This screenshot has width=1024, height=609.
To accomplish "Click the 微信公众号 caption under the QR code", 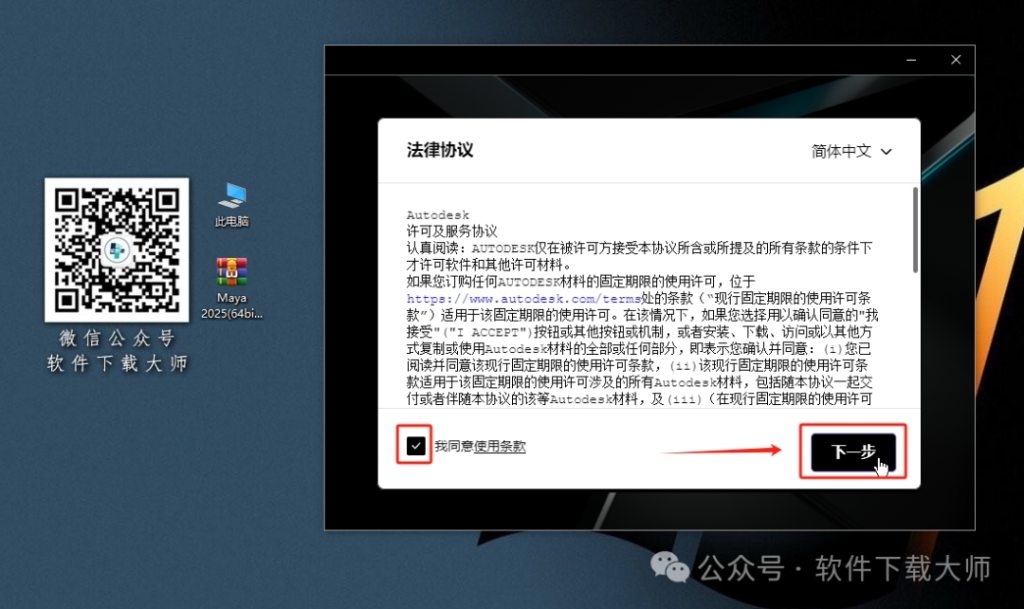I will coord(117,338).
